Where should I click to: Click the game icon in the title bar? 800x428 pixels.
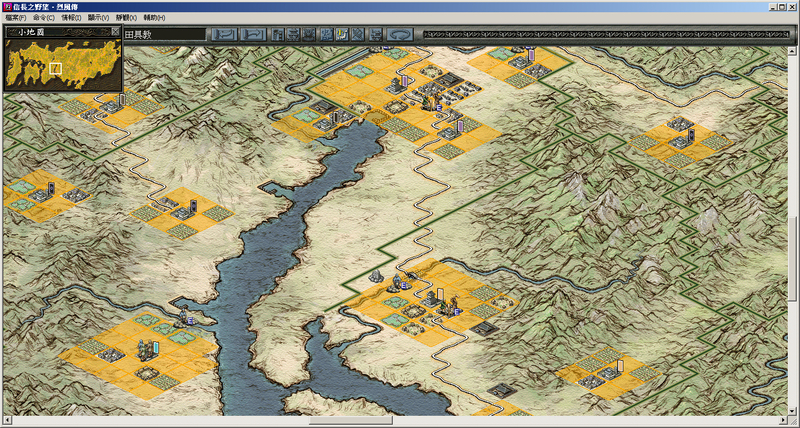(x=7, y=7)
